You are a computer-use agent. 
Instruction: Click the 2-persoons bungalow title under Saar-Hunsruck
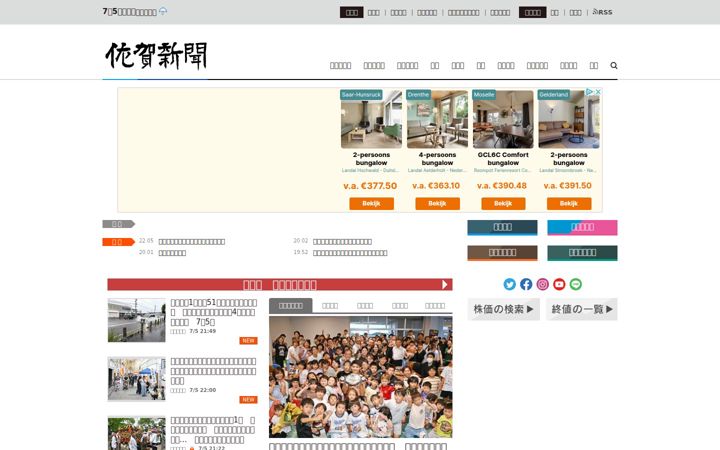[371, 159]
